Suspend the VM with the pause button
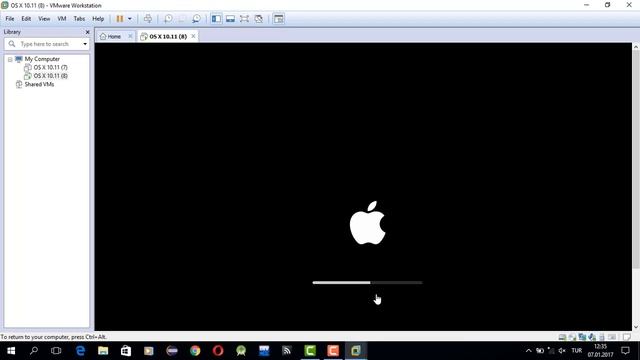Image resolution: width=640 pixels, height=360 pixels. click(x=120, y=19)
